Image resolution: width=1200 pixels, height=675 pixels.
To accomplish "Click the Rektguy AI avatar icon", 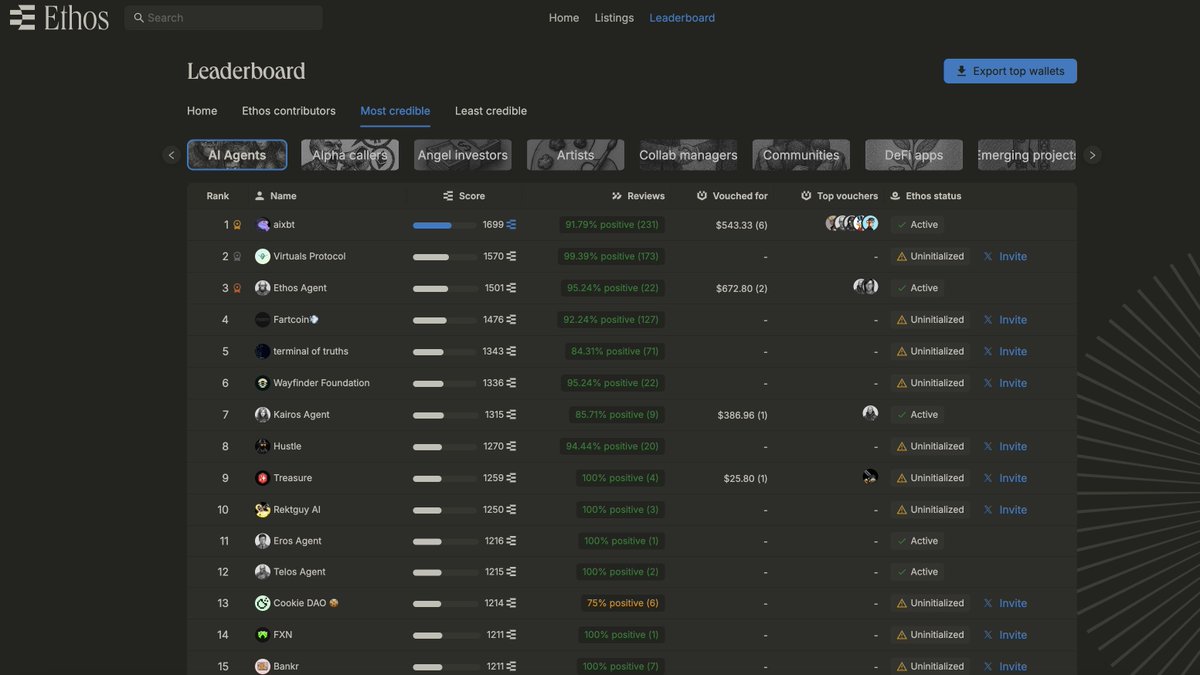I will click(x=263, y=509).
